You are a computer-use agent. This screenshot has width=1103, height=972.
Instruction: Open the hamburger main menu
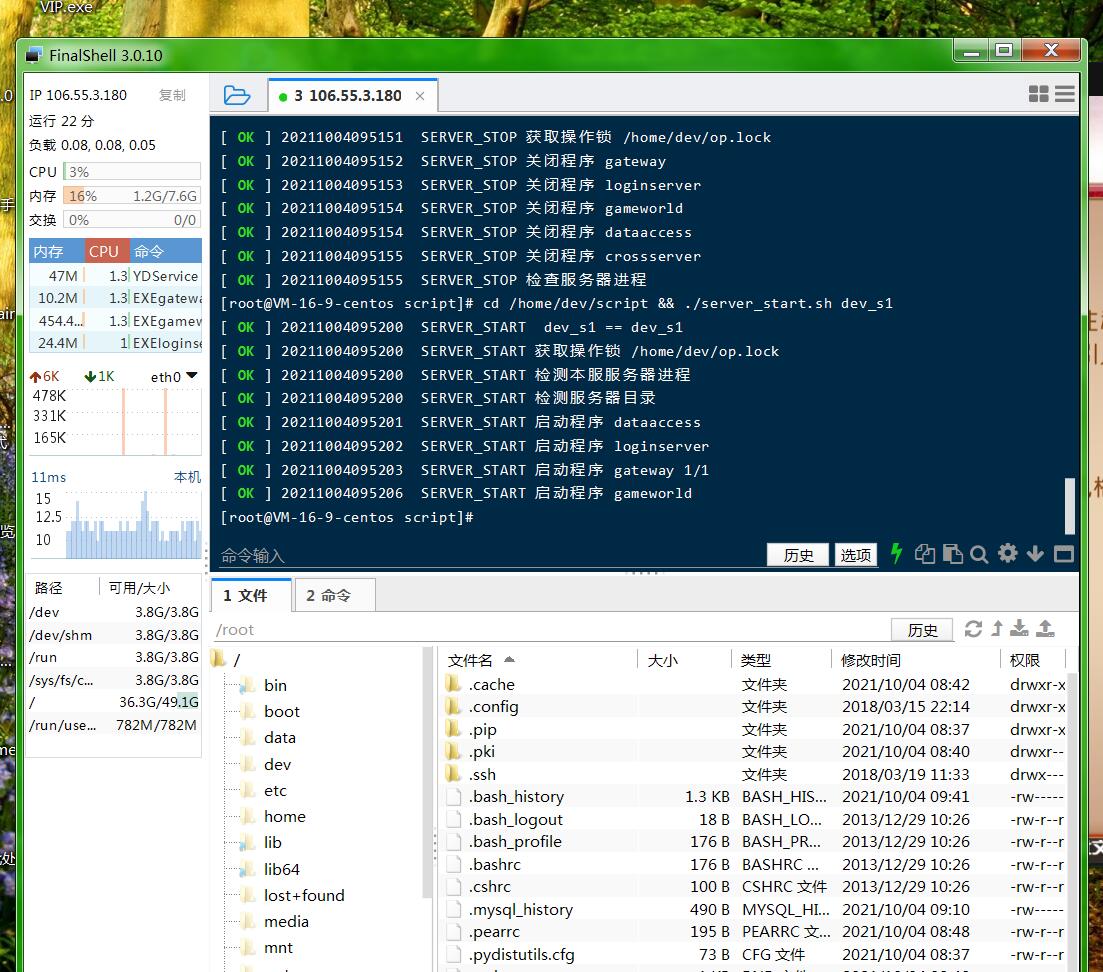tap(1065, 94)
